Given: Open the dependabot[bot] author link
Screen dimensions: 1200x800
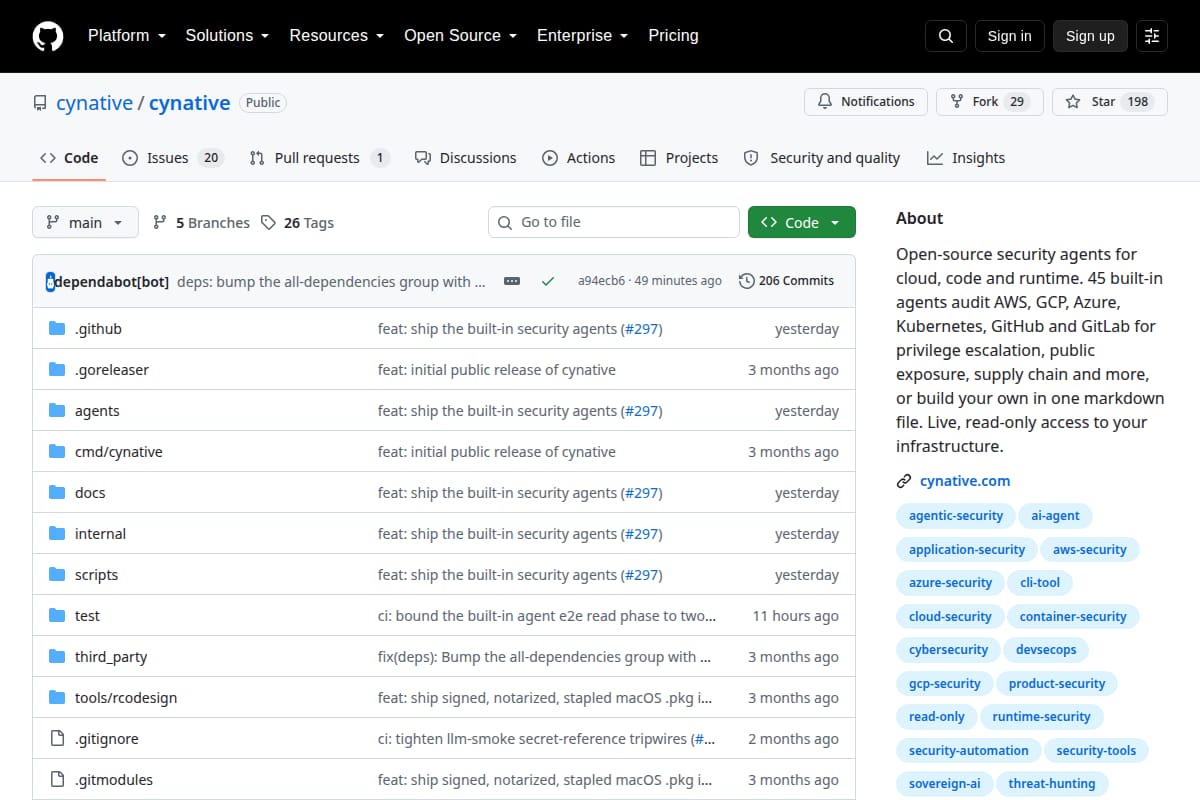Looking at the screenshot, I should (x=111, y=281).
